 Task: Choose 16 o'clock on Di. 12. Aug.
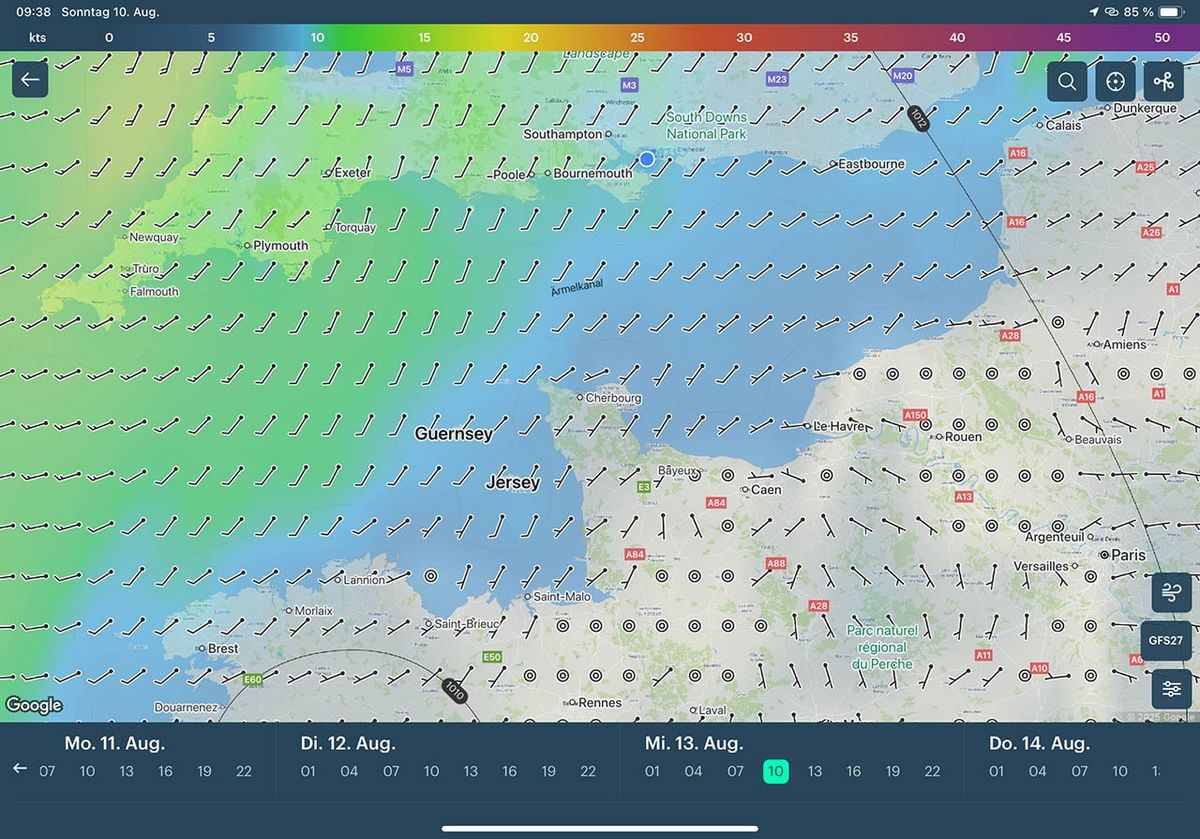[x=509, y=771]
